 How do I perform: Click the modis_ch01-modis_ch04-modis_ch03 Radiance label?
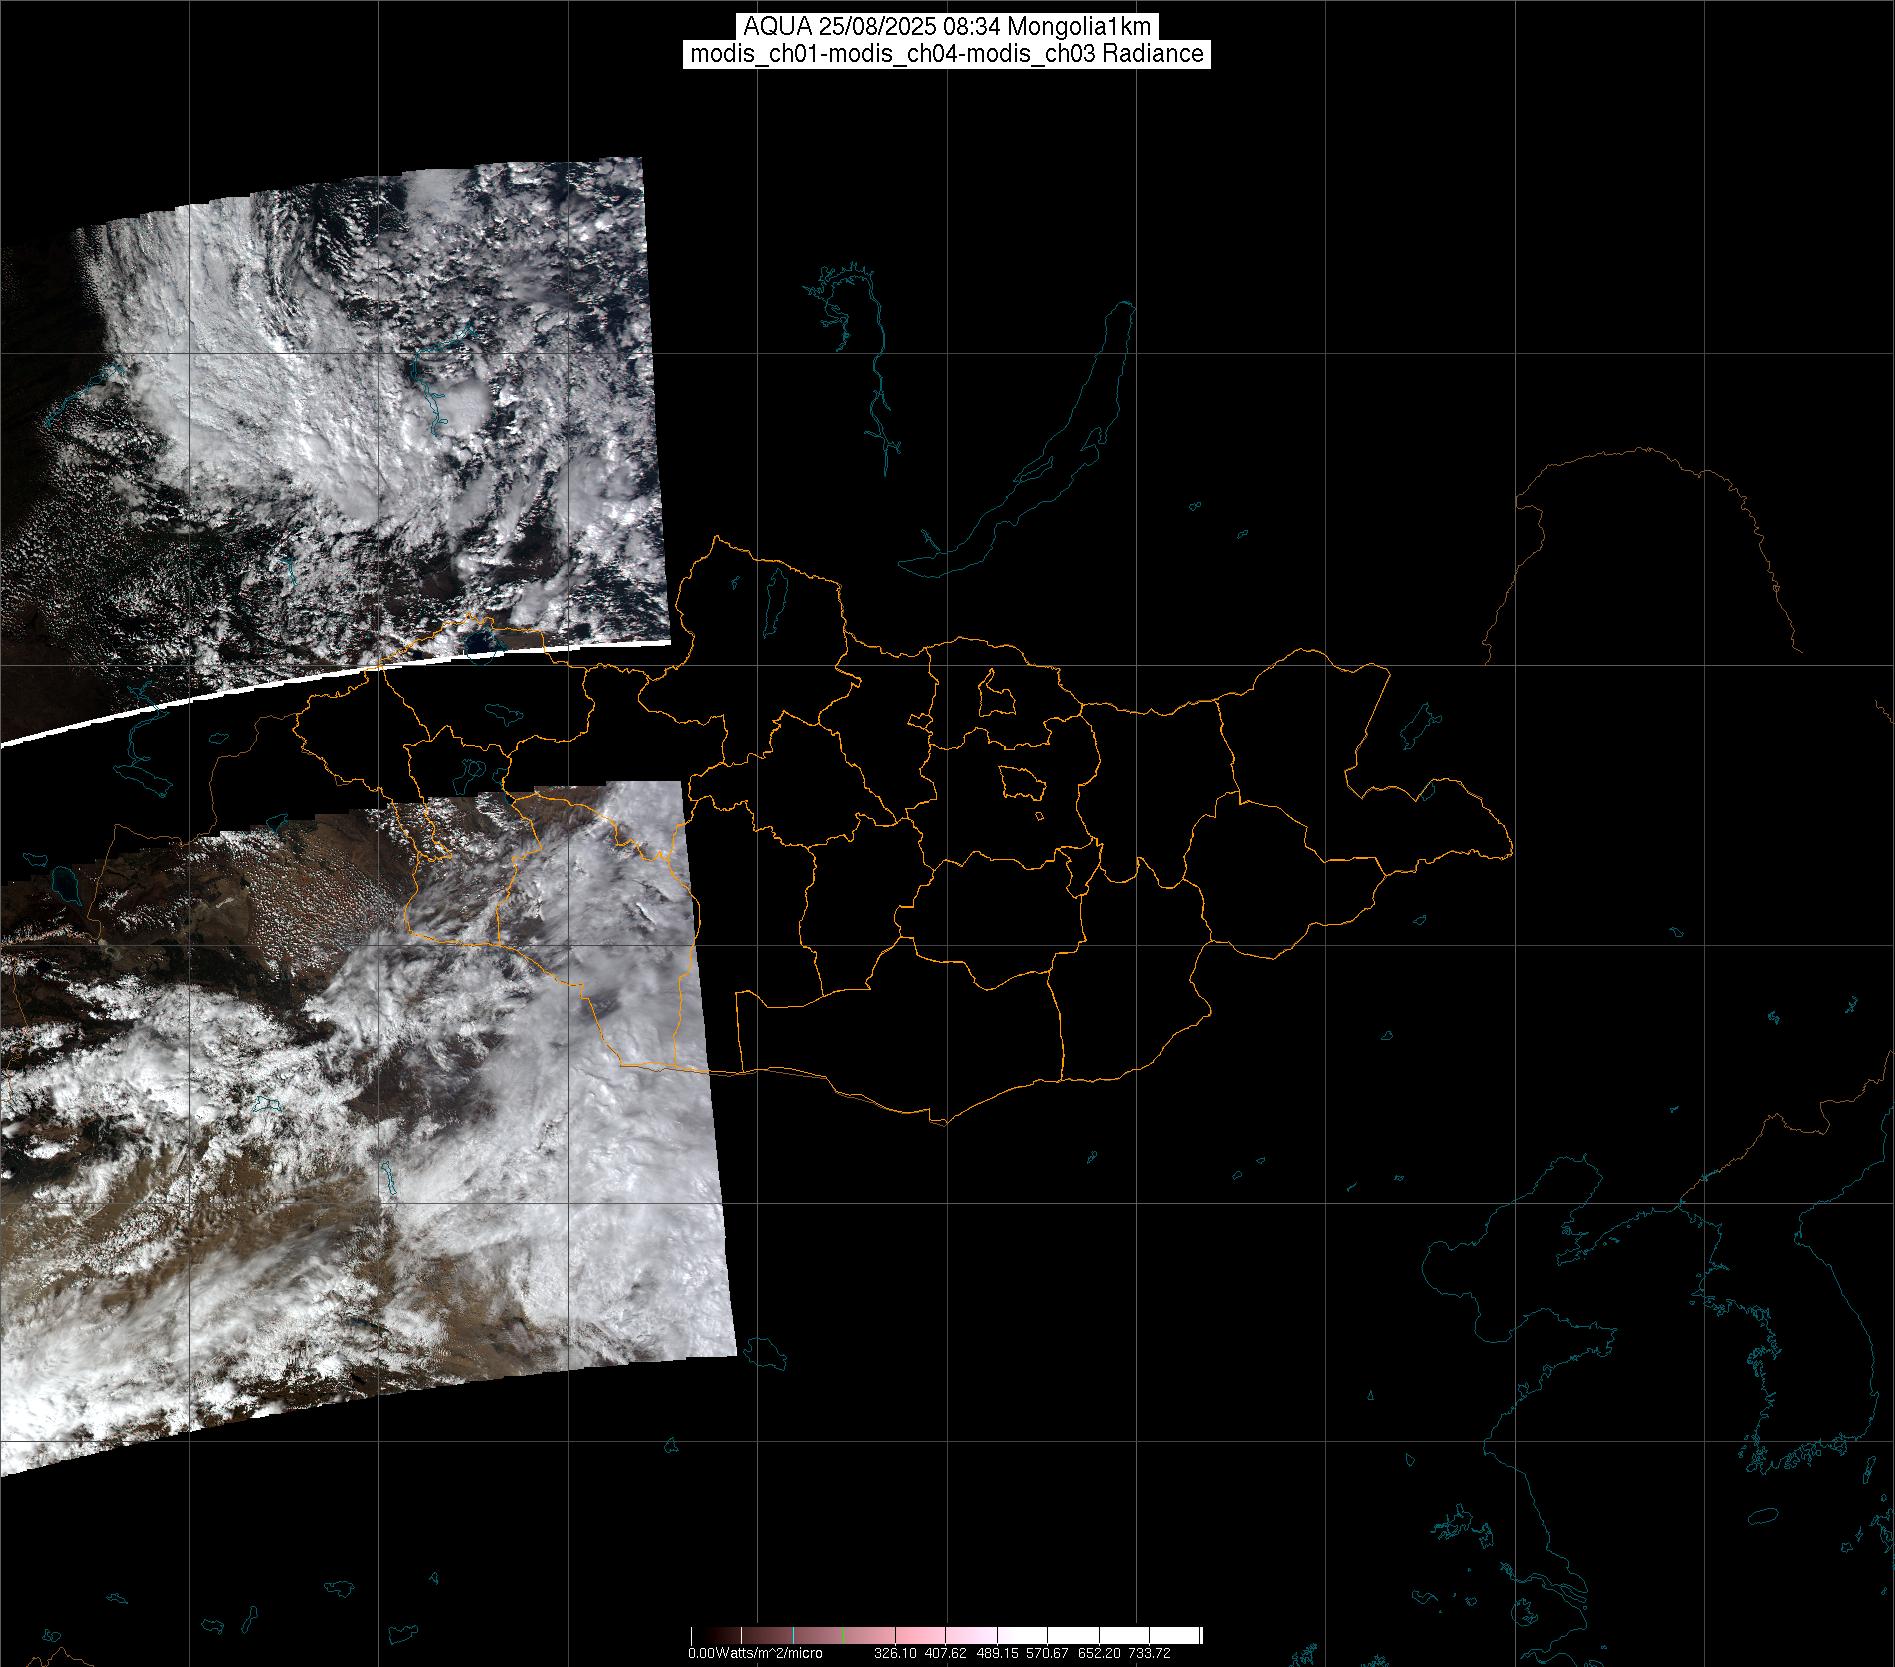pyautogui.click(x=946, y=54)
